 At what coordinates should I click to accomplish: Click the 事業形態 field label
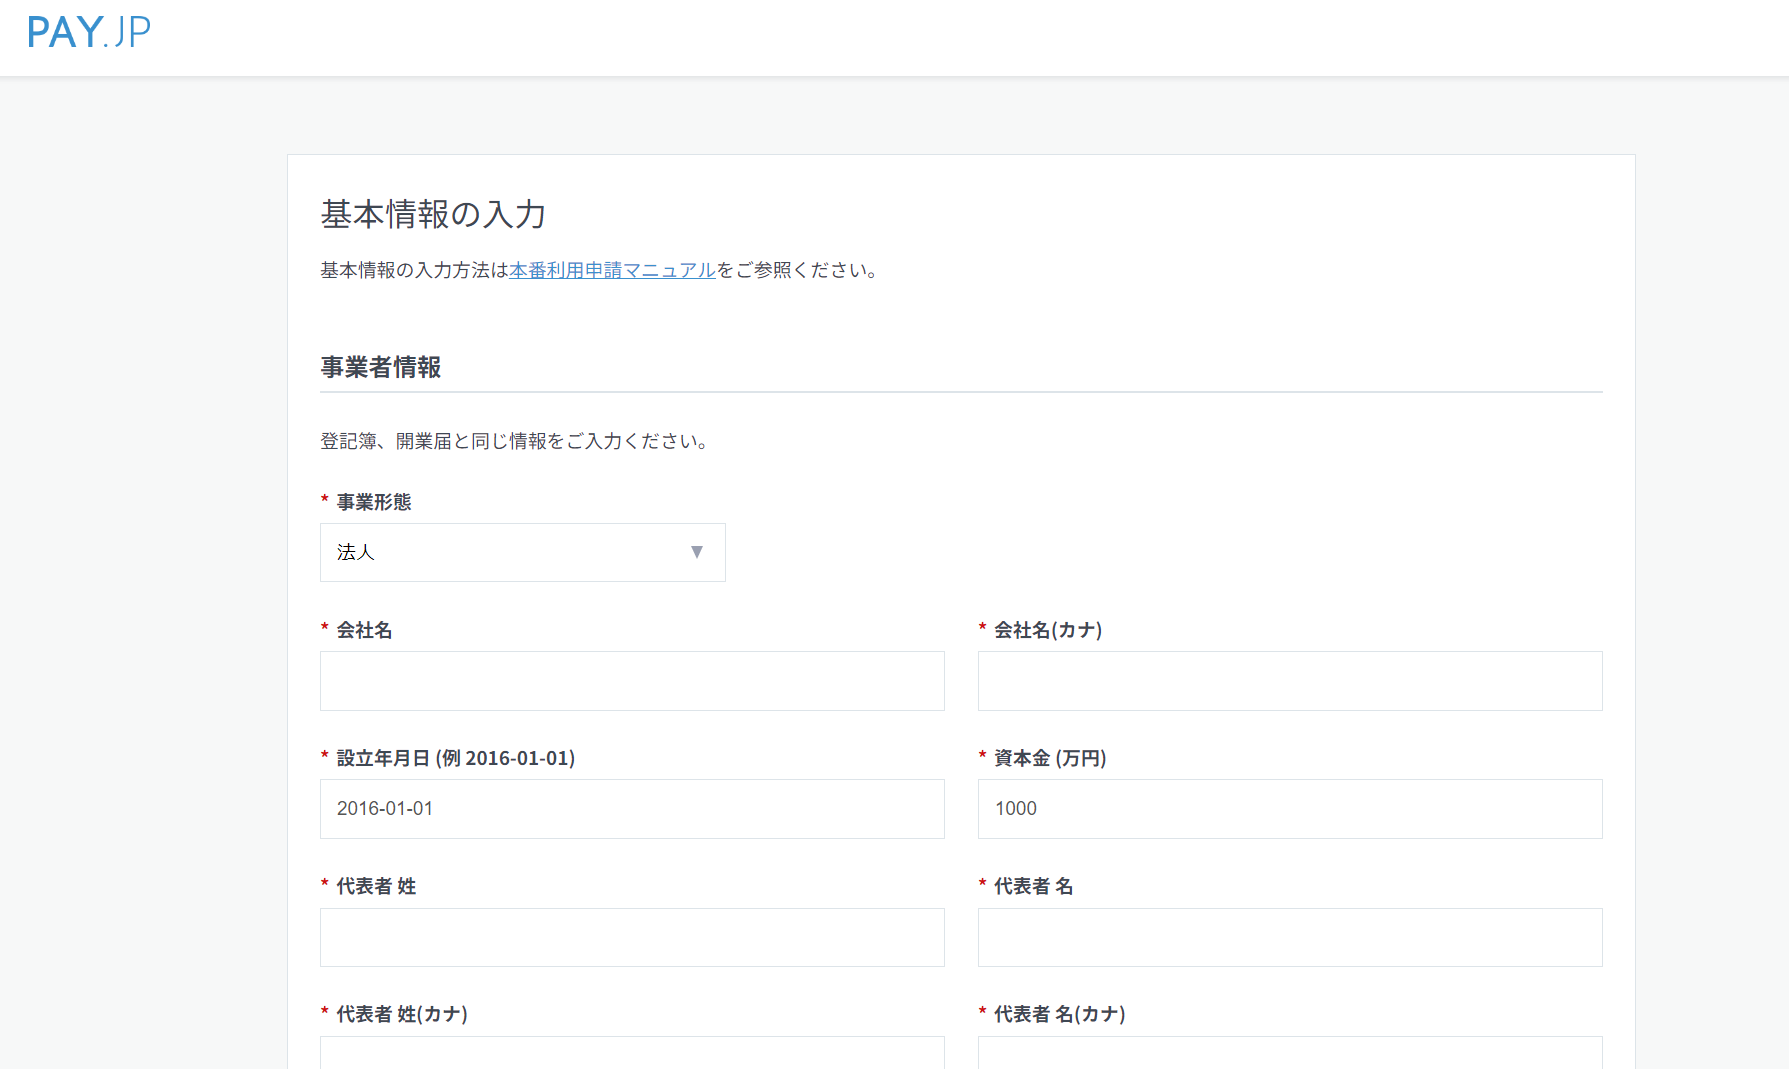[x=373, y=502]
